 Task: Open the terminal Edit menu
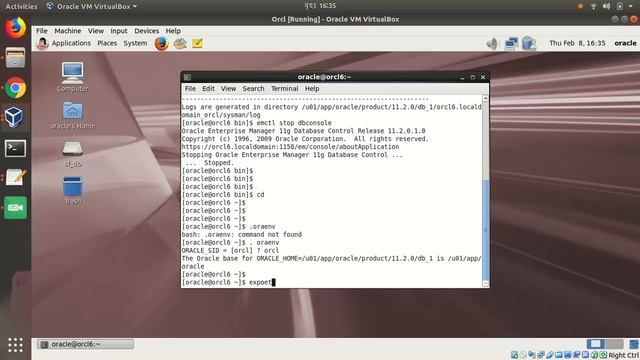tap(208, 89)
